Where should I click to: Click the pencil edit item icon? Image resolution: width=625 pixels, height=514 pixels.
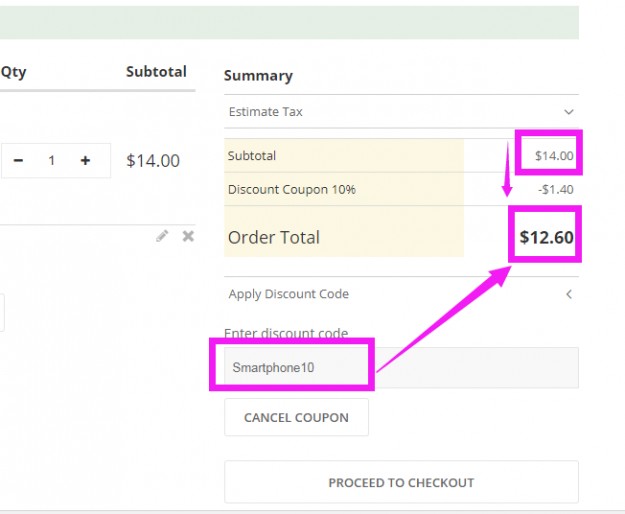click(x=162, y=236)
